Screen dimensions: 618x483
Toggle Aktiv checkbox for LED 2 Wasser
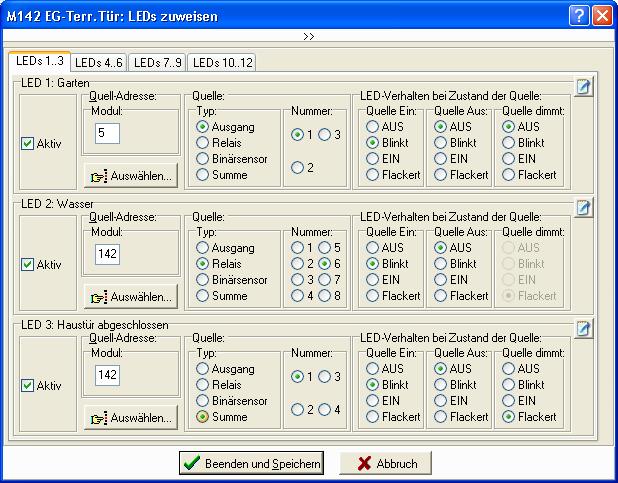coord(28,265)
